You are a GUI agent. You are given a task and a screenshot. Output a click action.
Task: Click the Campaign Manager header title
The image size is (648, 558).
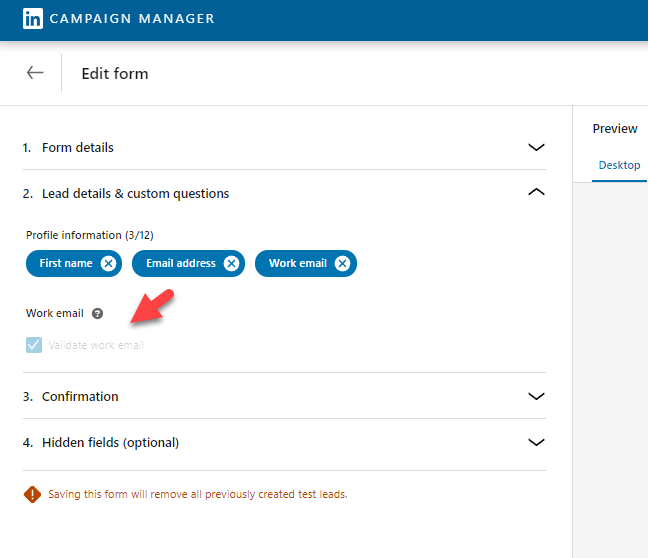pos(132,19)
